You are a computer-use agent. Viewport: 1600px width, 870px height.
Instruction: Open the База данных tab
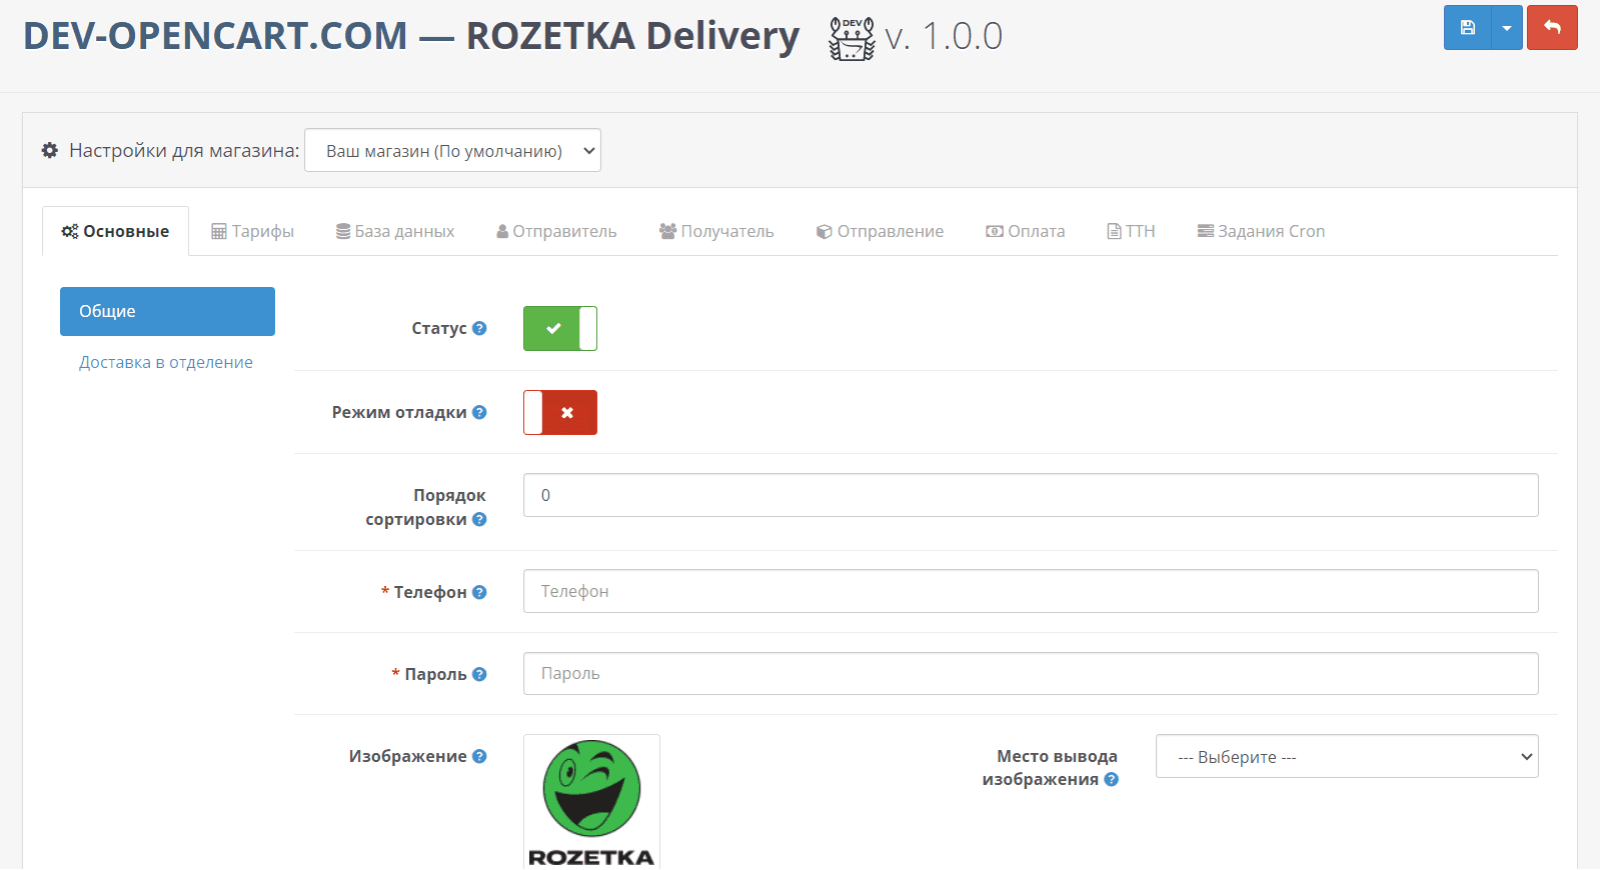pyautogui.click(x=395, y=231)
